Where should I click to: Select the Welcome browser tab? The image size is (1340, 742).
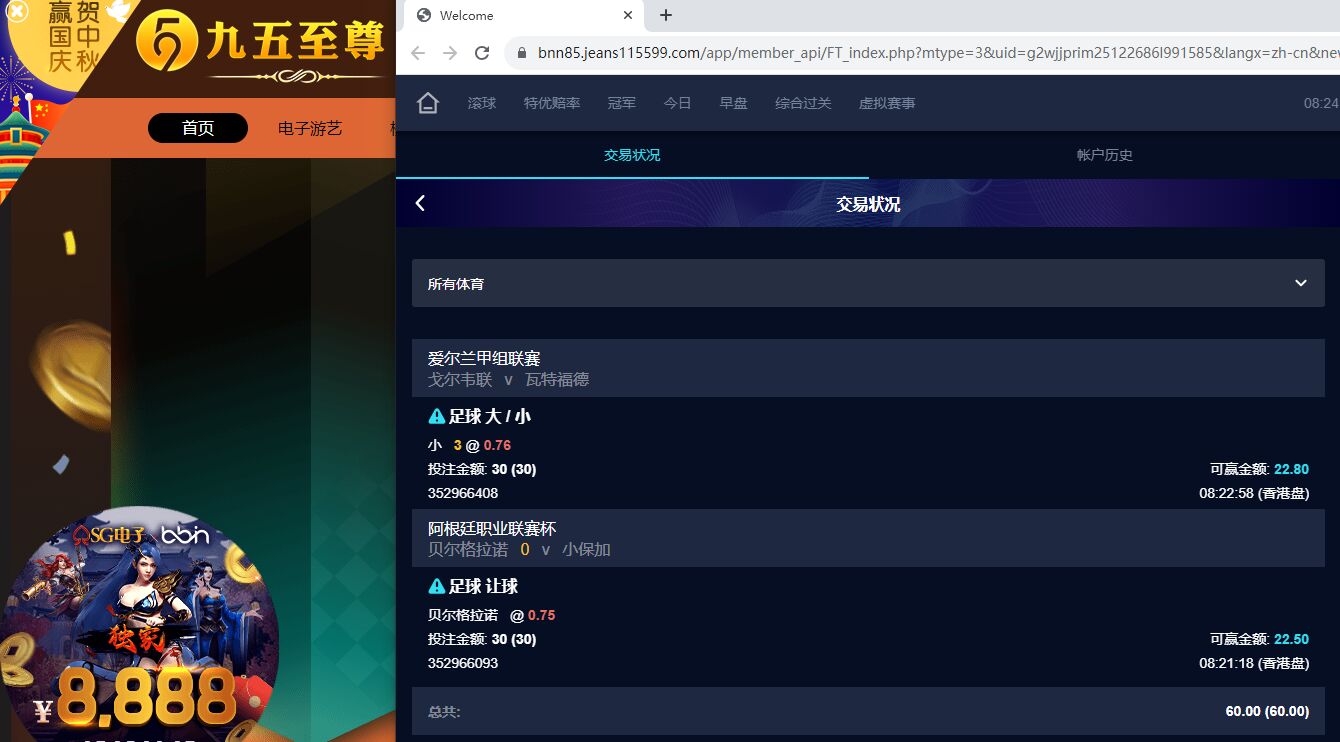[x=524, y=15]
